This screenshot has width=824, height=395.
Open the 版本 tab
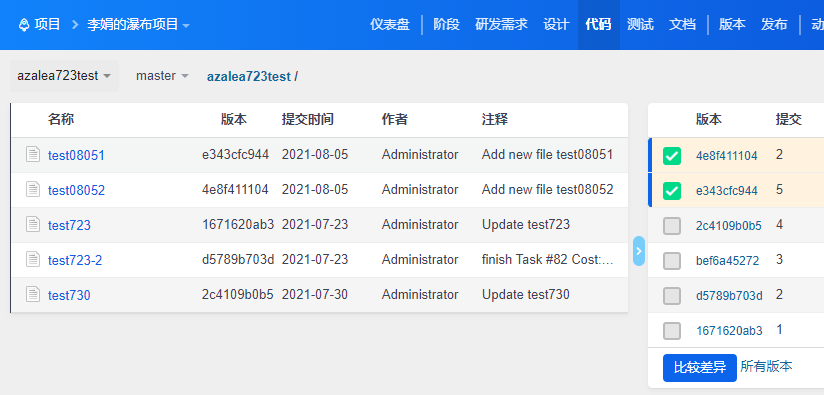pos(732,25)
